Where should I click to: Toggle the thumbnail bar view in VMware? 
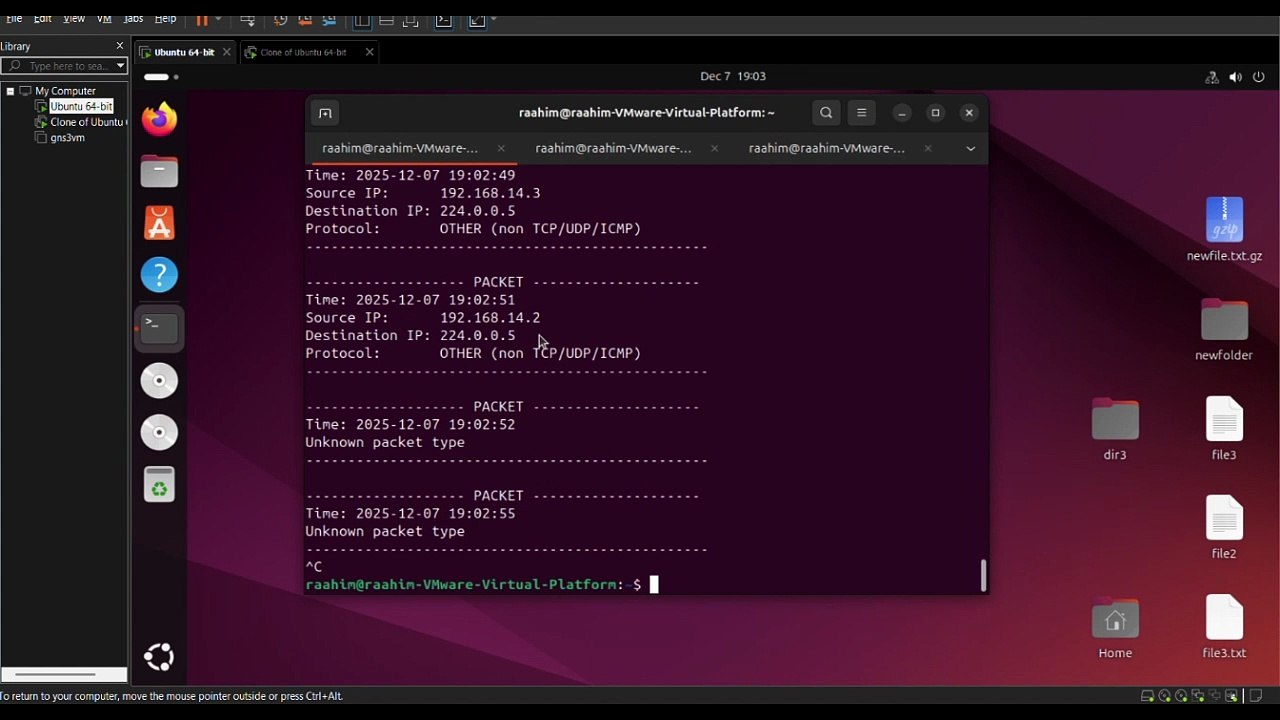pyautogui.click(x=386, y=19)
